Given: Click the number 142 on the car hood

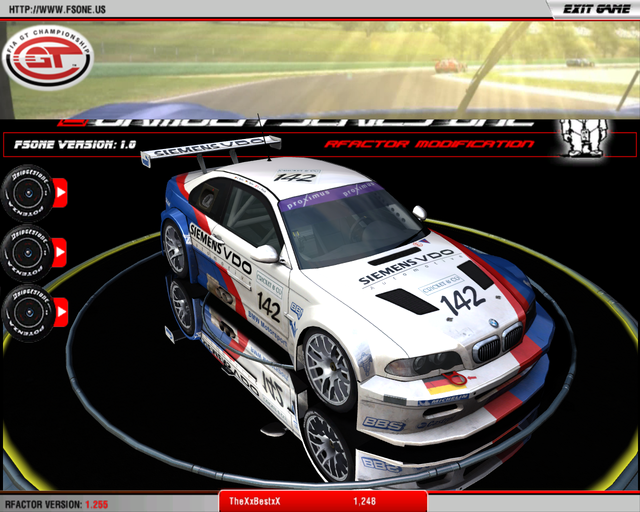Looking at the screenshot, I should 464,300.
